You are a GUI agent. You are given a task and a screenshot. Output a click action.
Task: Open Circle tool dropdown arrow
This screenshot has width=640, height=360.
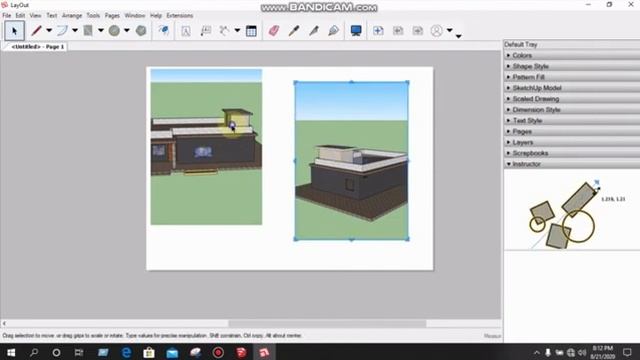pyautogui.click(x=127, y=30)
